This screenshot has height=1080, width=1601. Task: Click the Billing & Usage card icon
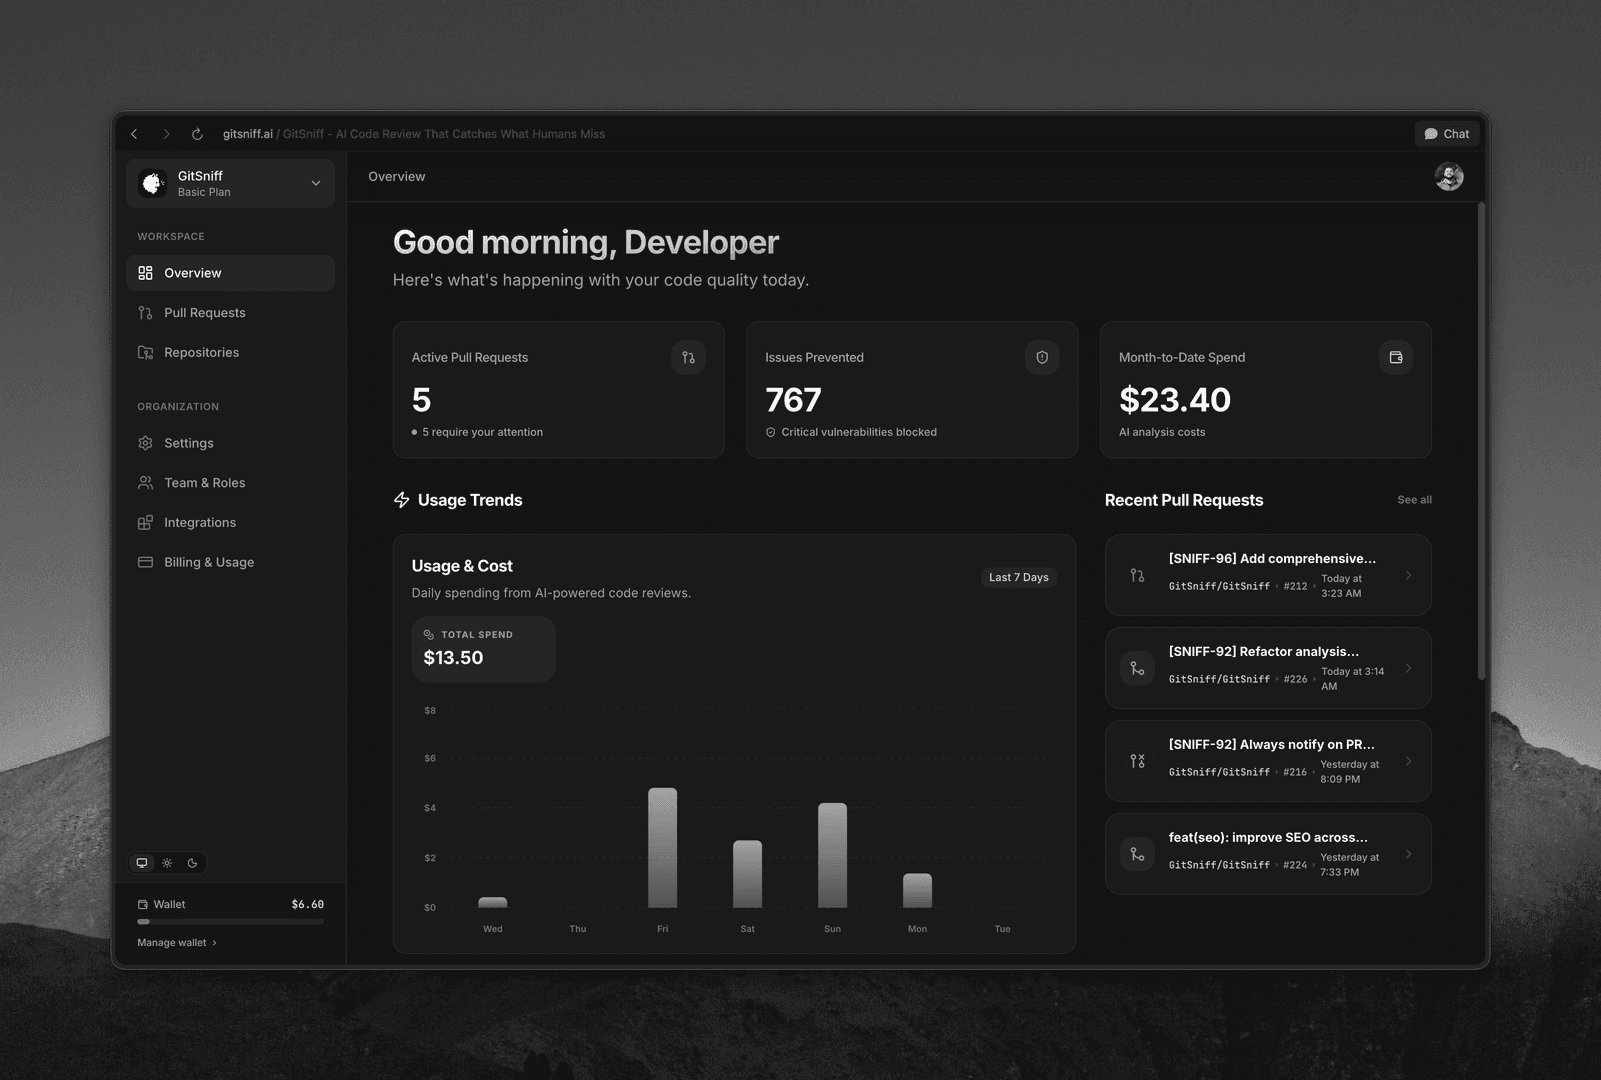tap(145, 562)
